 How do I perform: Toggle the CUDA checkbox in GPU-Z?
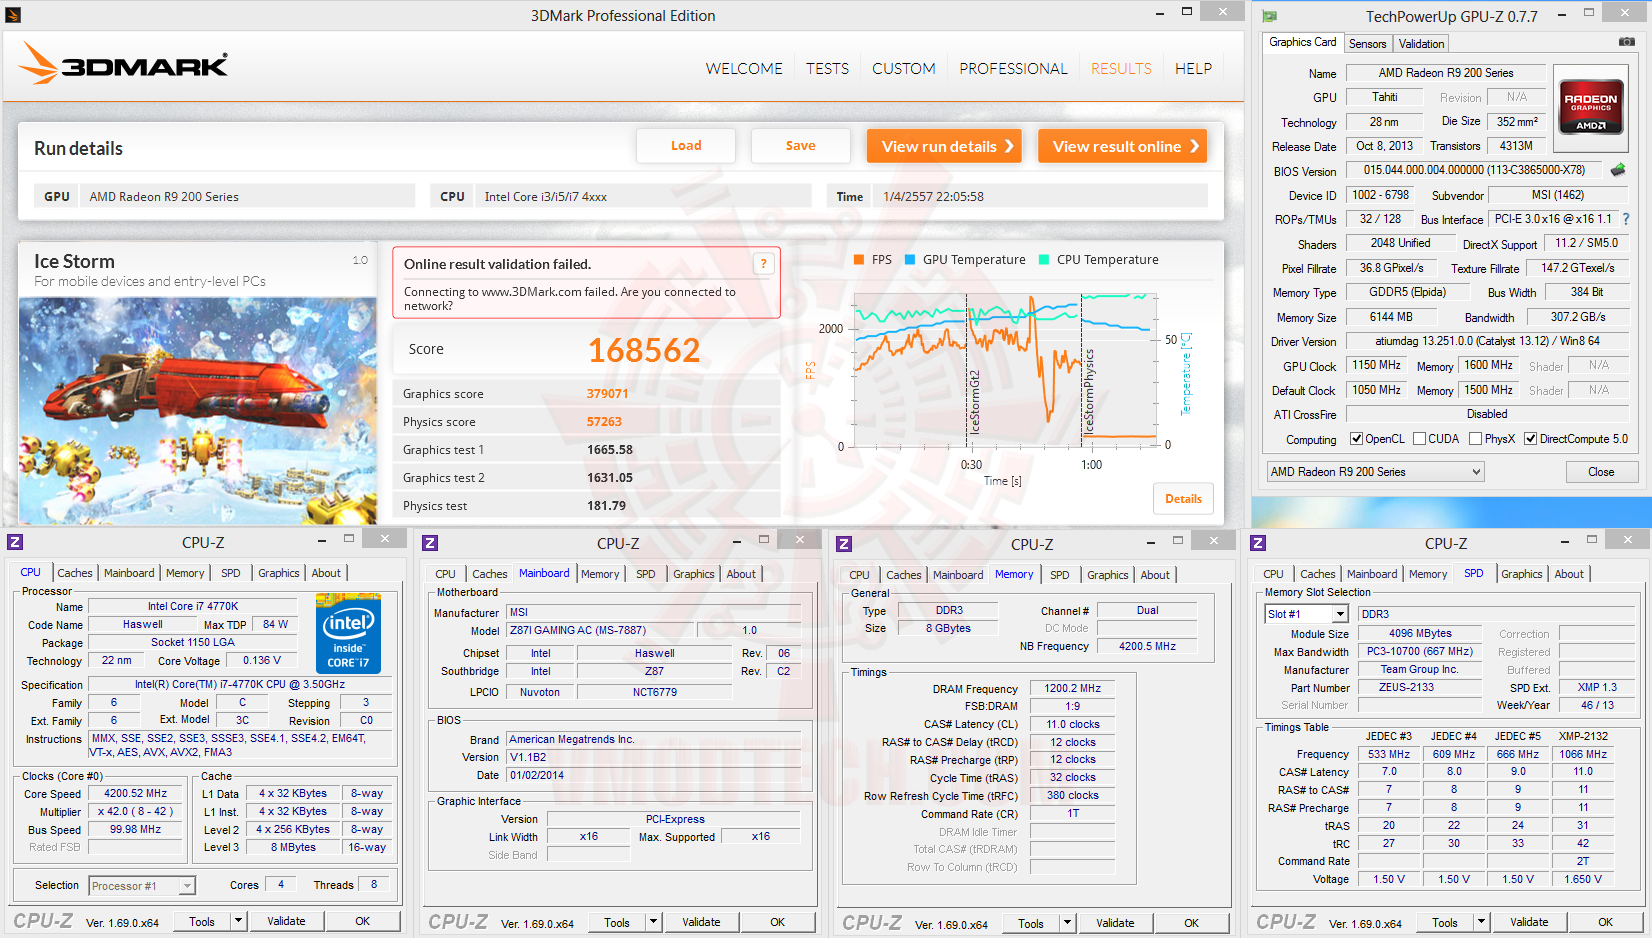click(1419, 439)
